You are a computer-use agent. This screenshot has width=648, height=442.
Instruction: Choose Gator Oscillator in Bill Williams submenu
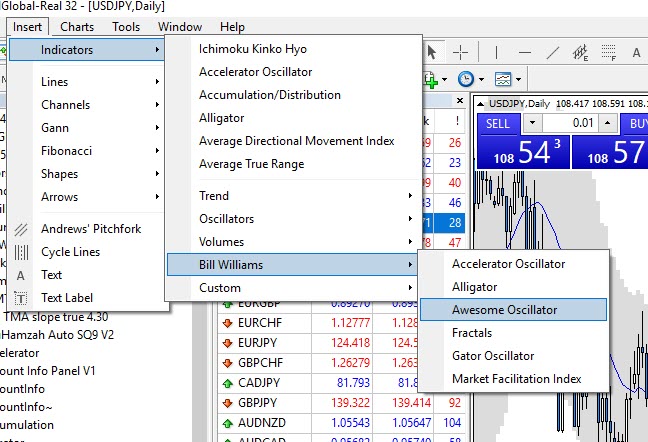point(514,356)
